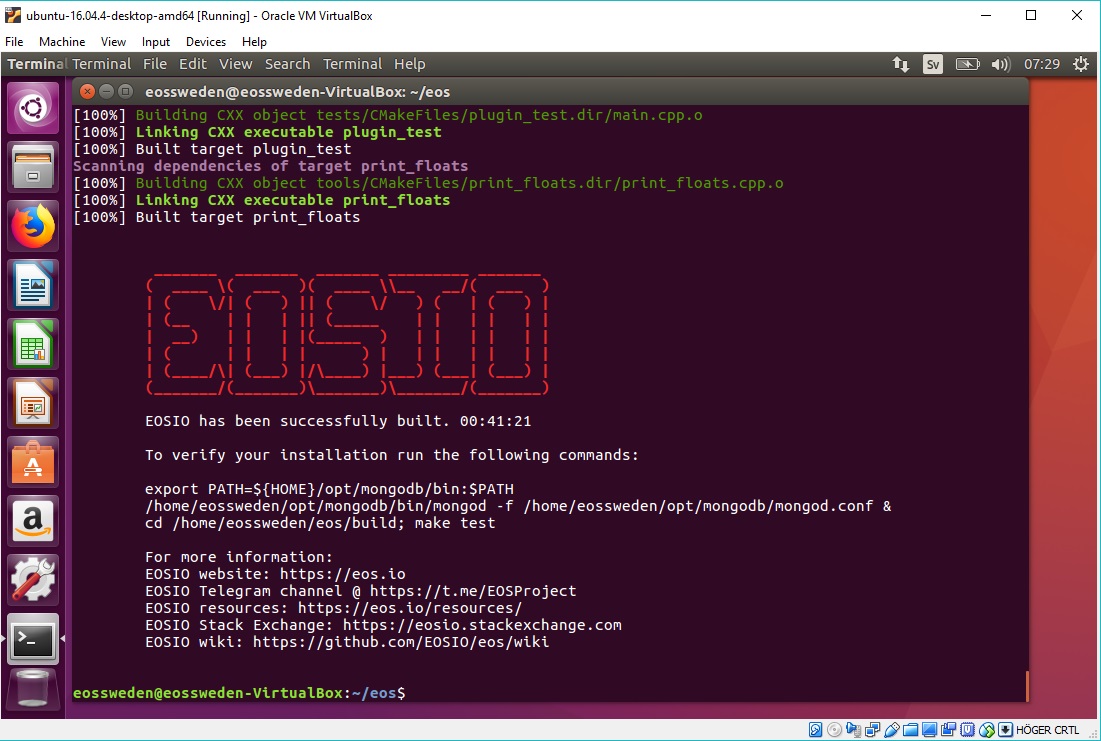Viewport: 1101px width, 741px height.
Task: Click the VirtualBox USB devices status icon
Action: click(892, 730)
